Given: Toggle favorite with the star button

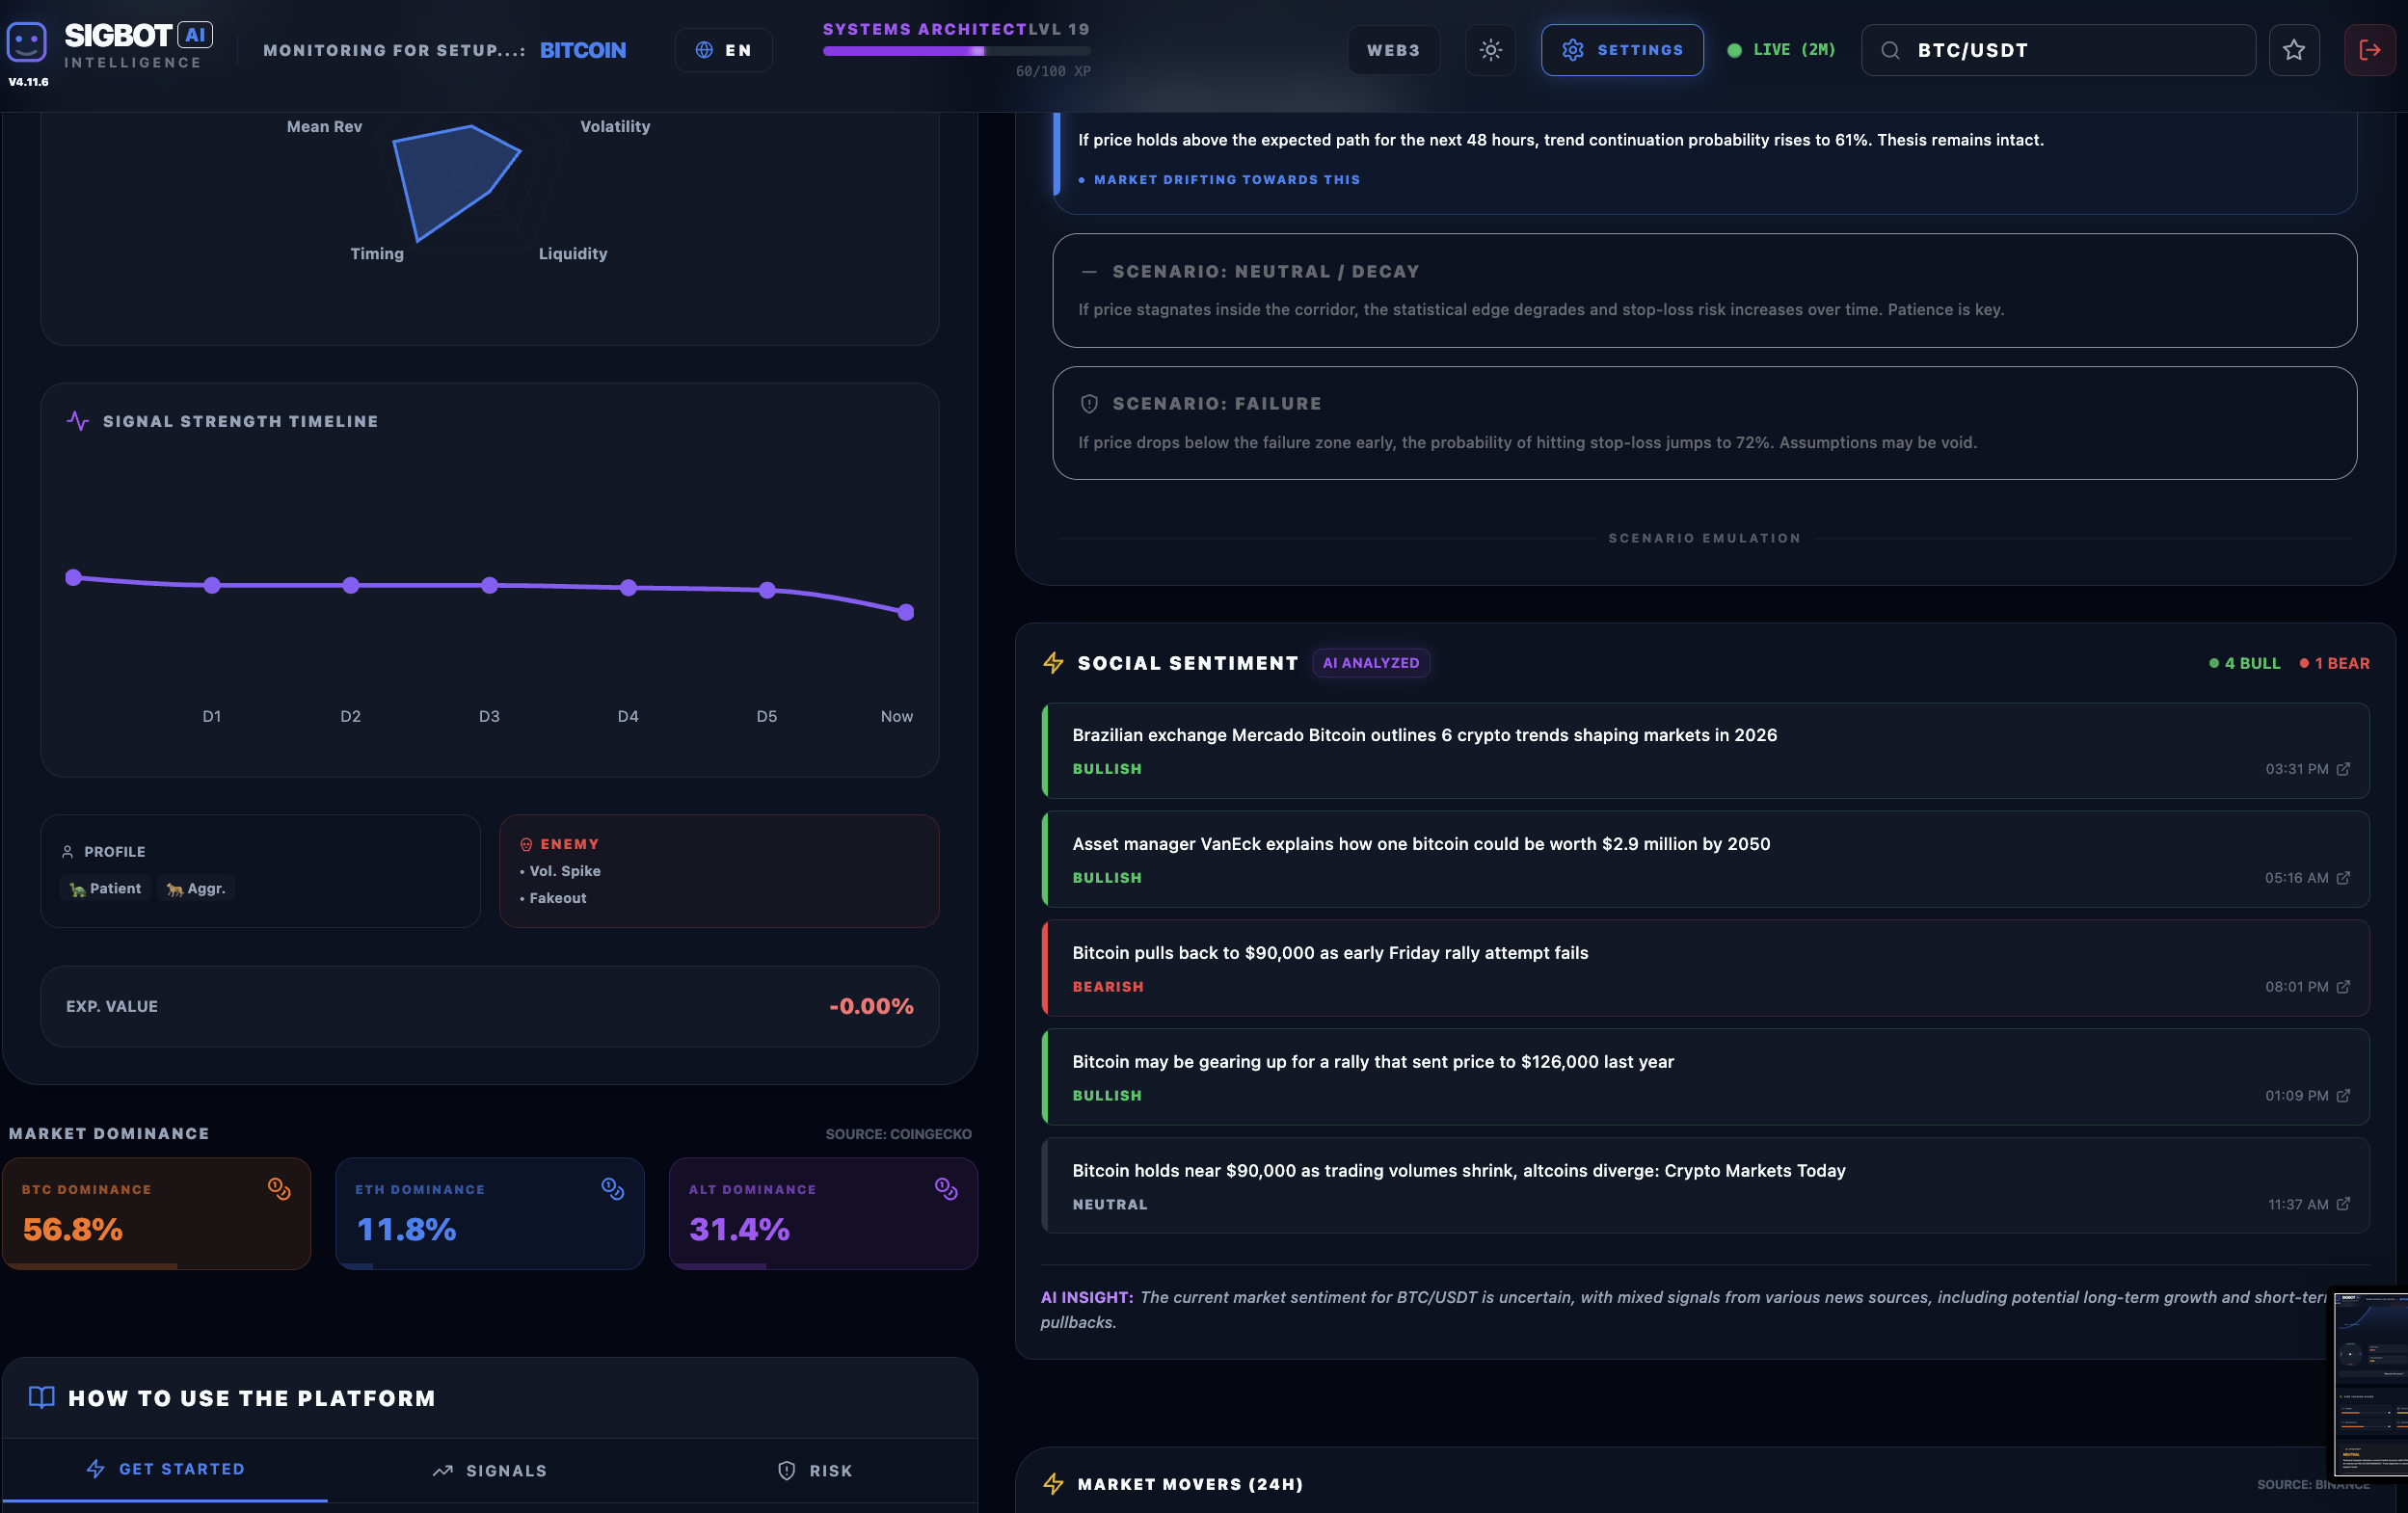Looking at the screenshot, I should click(x=2294, y=50).
